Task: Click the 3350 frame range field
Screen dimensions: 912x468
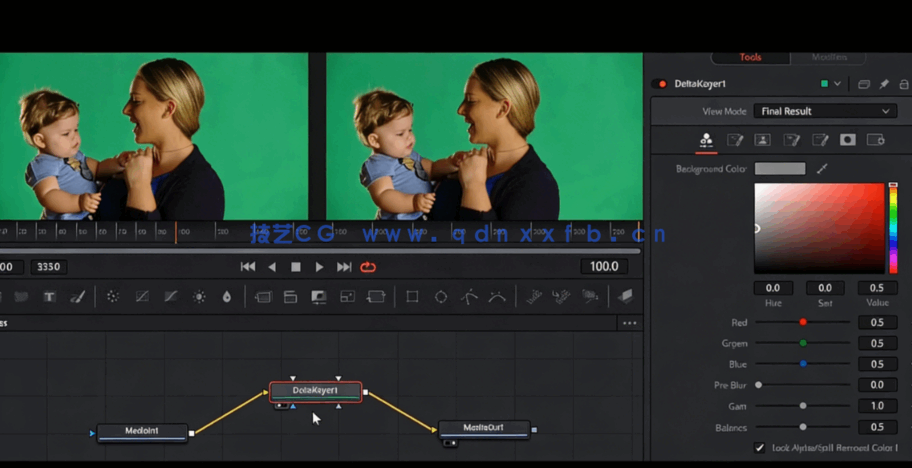Action: coord(48,267)
